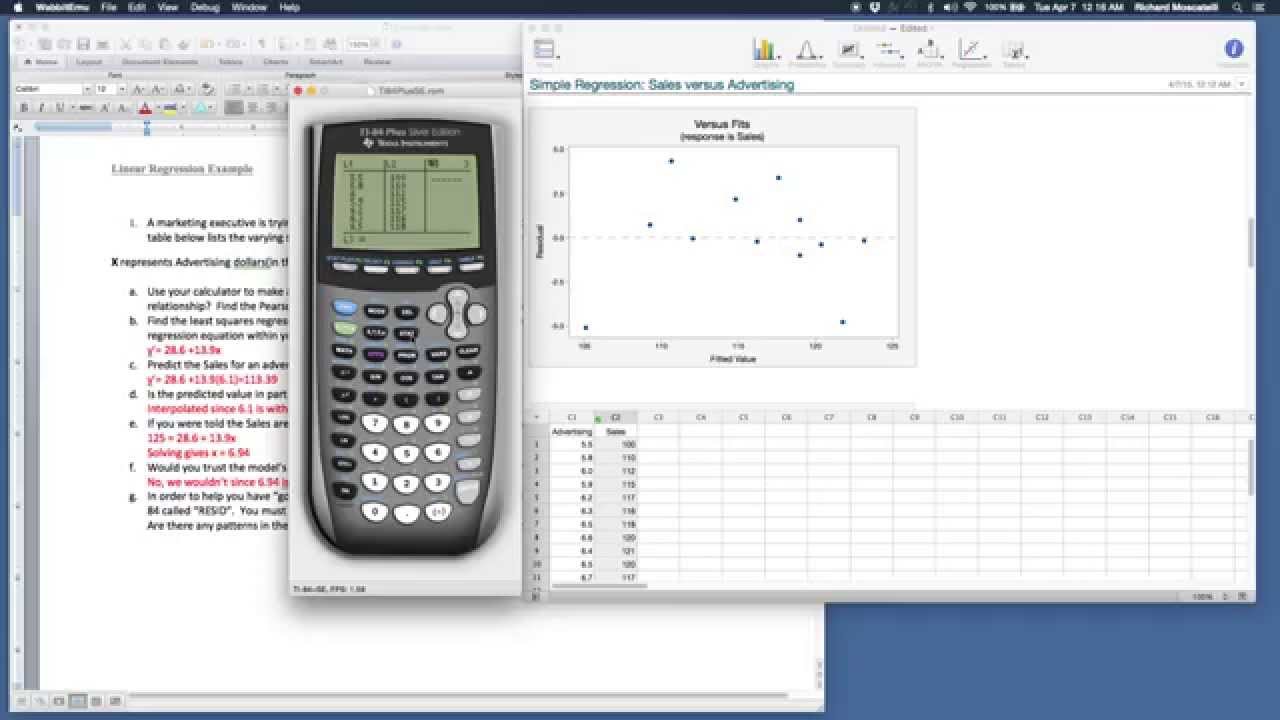This screenshot has height=720, width=1280.
Task: Click the GRAPH key under calculator screen
Action: coord(471,267)
